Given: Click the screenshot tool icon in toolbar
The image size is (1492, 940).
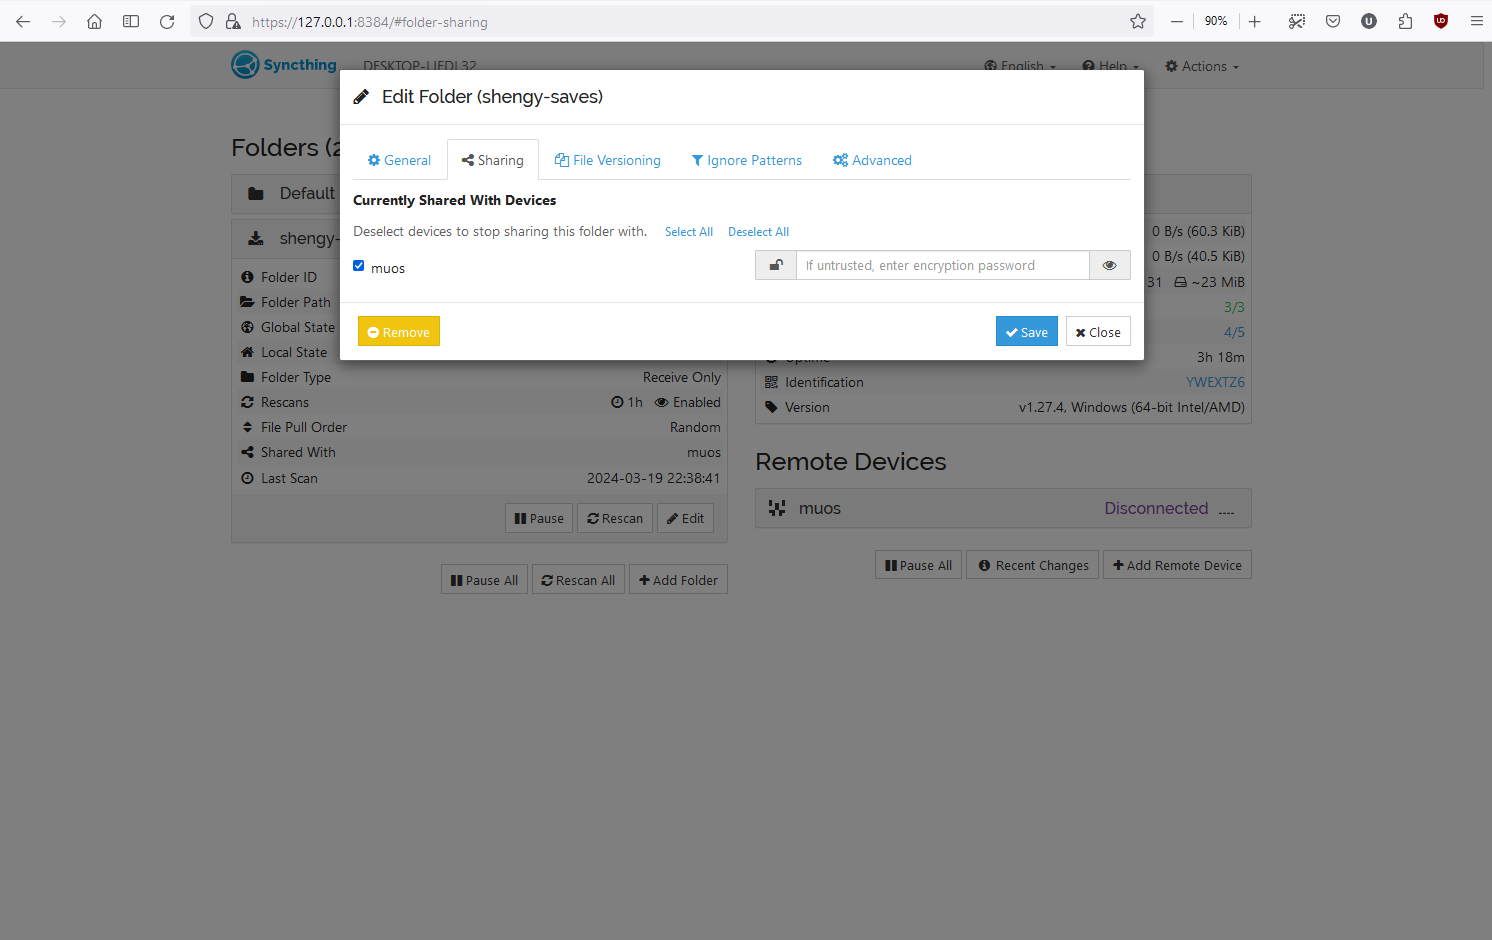Looking at the screenshot, I should point(1297,21).
